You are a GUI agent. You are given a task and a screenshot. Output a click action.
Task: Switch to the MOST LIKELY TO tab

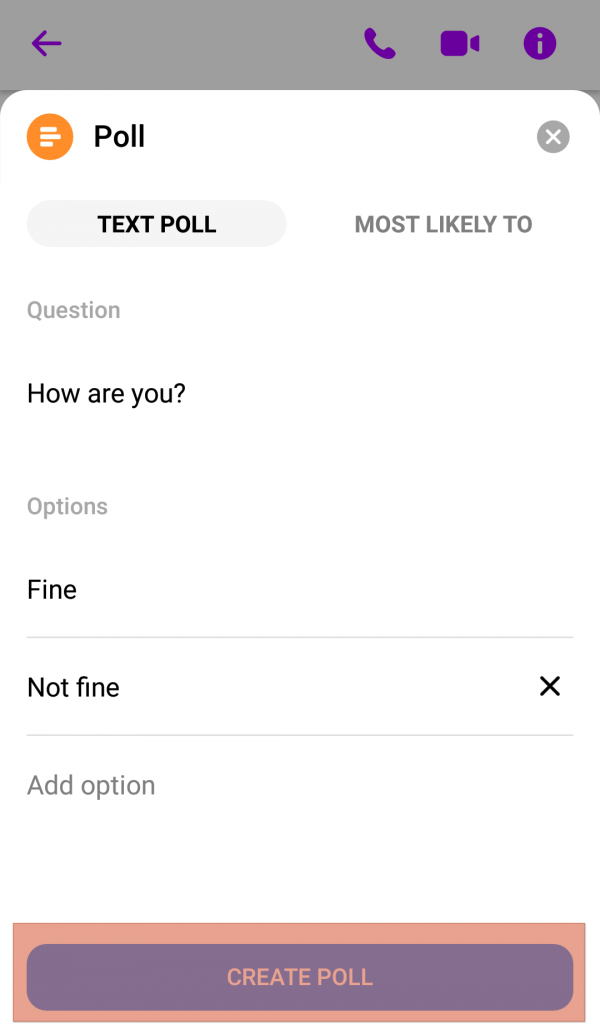(x=443, y=224)
